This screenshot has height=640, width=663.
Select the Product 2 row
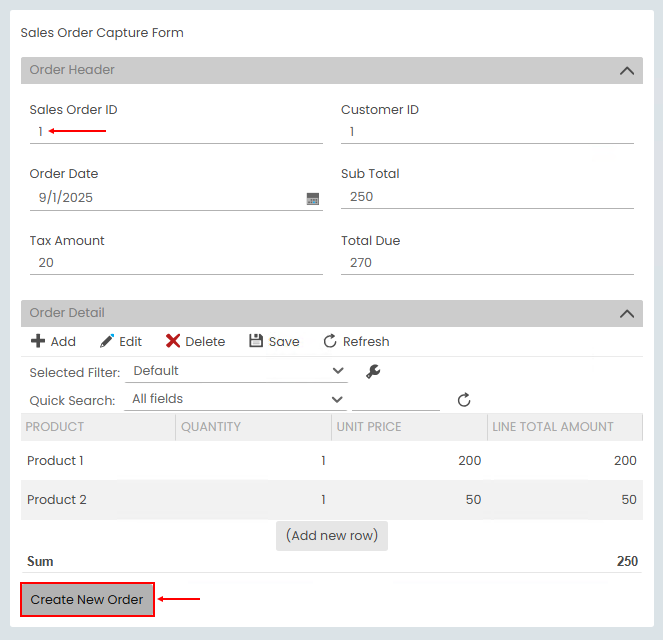coord(57,500)
